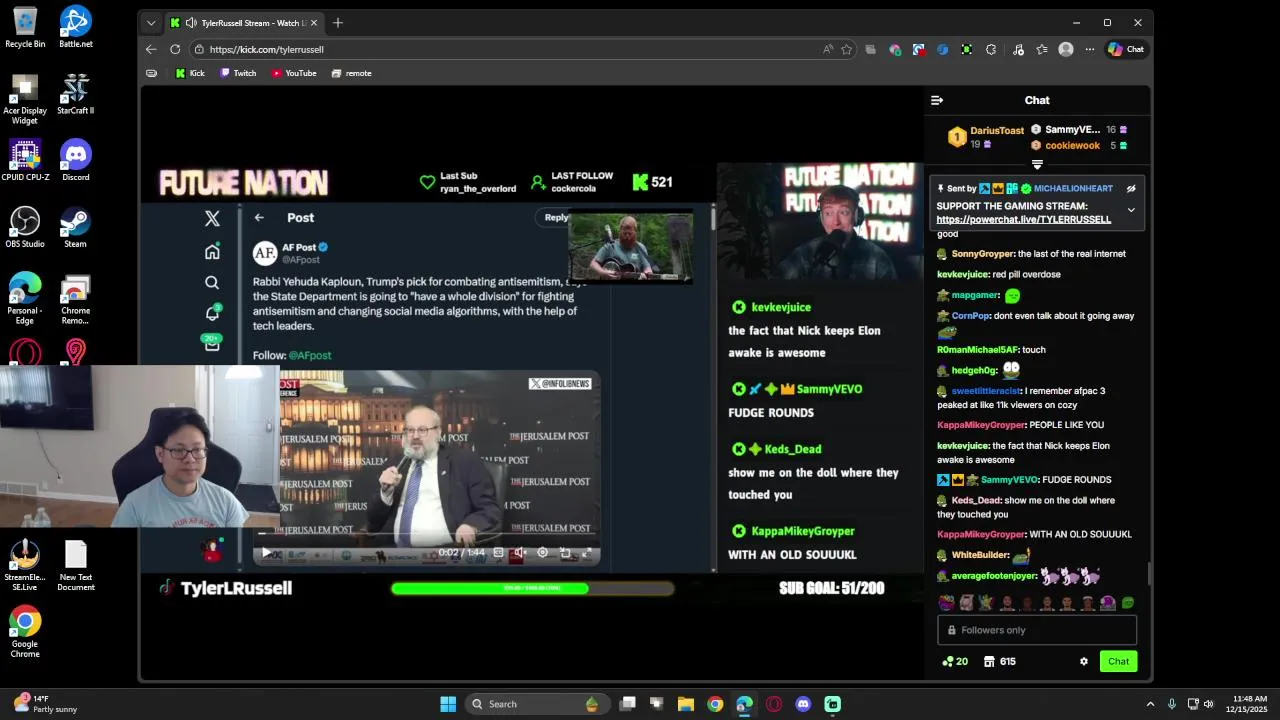Open a new browser tab
The image size is (1280, 720).
click(x=338, y=23)
